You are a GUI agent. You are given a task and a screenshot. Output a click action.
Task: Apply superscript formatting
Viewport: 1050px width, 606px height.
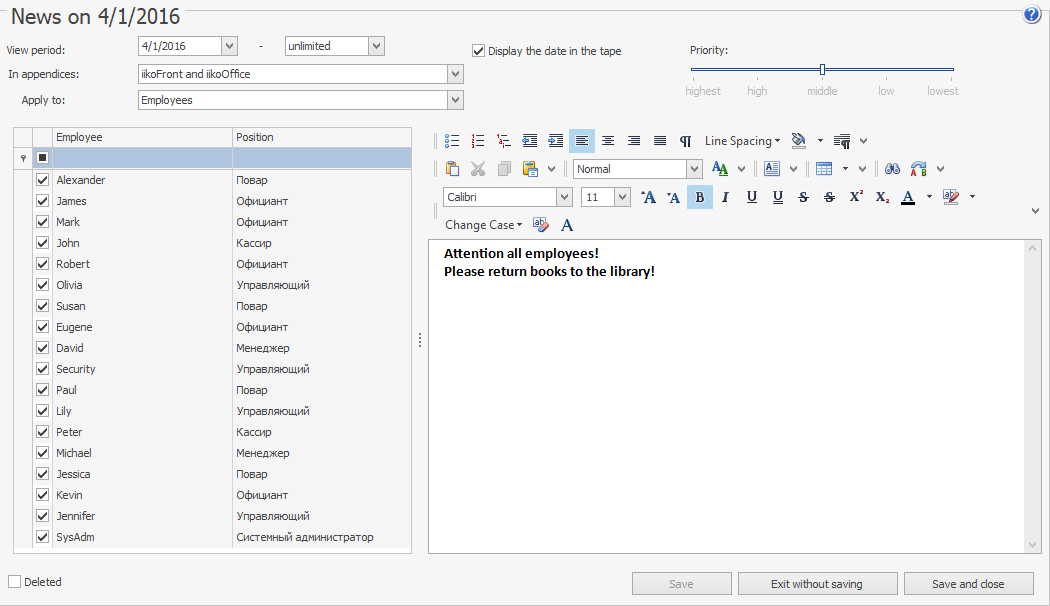click(x=856, y=197)
